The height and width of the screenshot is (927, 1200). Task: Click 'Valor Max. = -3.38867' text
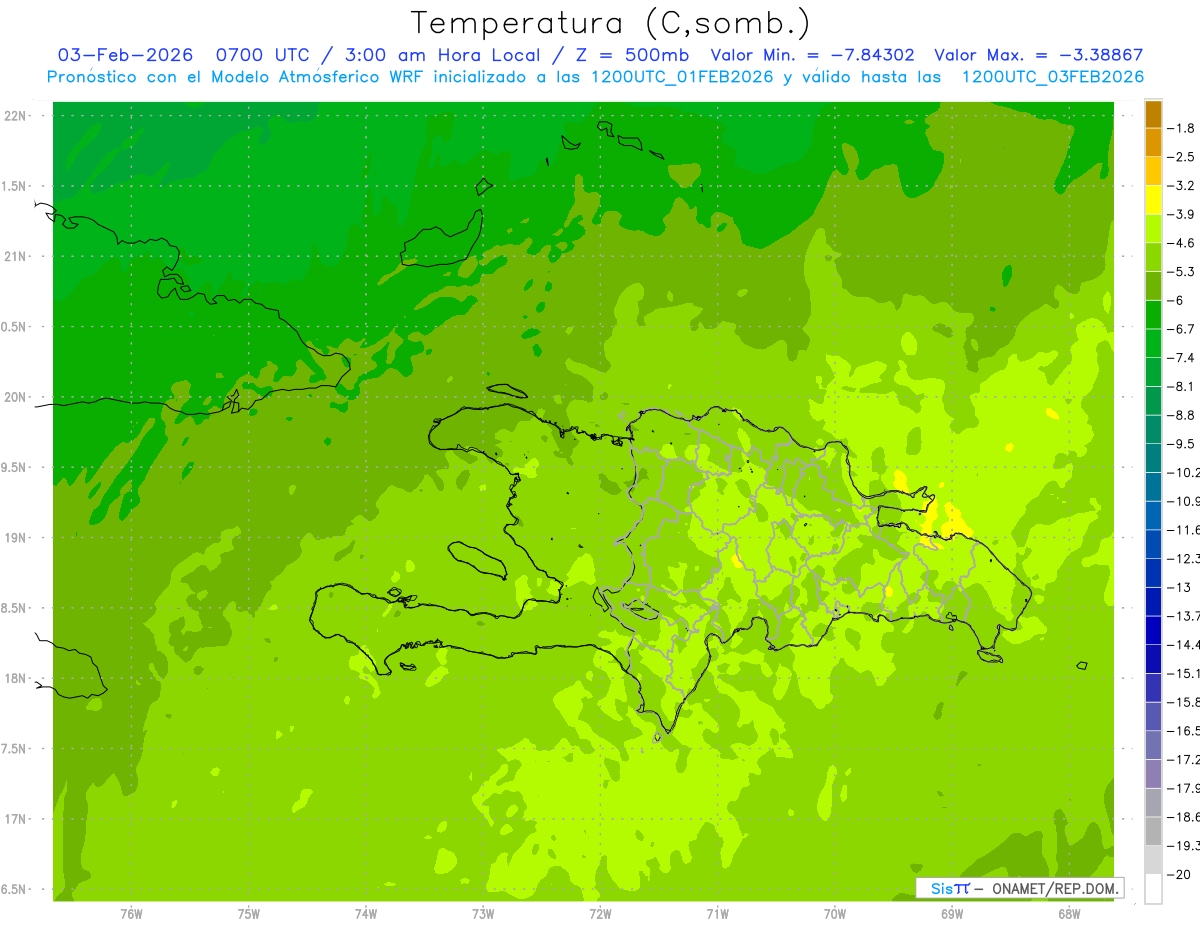pyautogui.click(x=1037, y=56)
